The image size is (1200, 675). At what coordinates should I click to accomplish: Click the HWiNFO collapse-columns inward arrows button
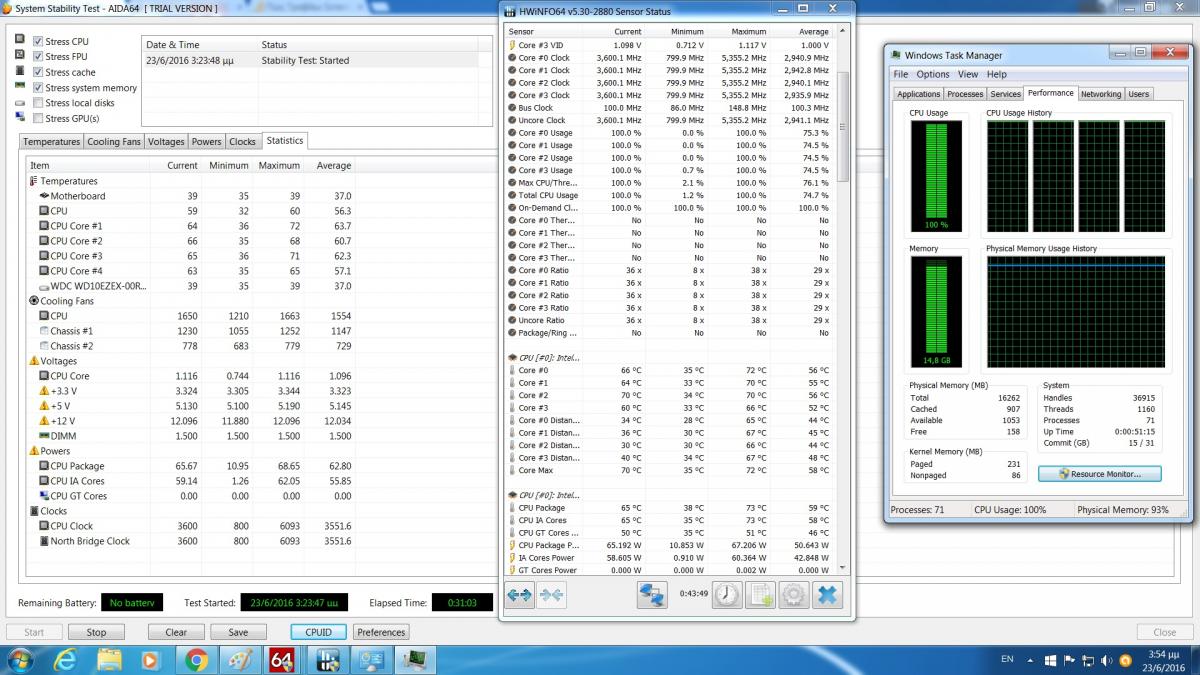551,594
